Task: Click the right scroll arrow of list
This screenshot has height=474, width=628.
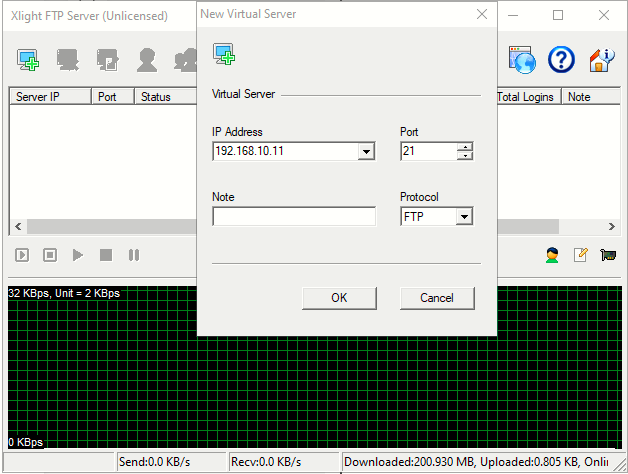Action: [x=612, y=226]
